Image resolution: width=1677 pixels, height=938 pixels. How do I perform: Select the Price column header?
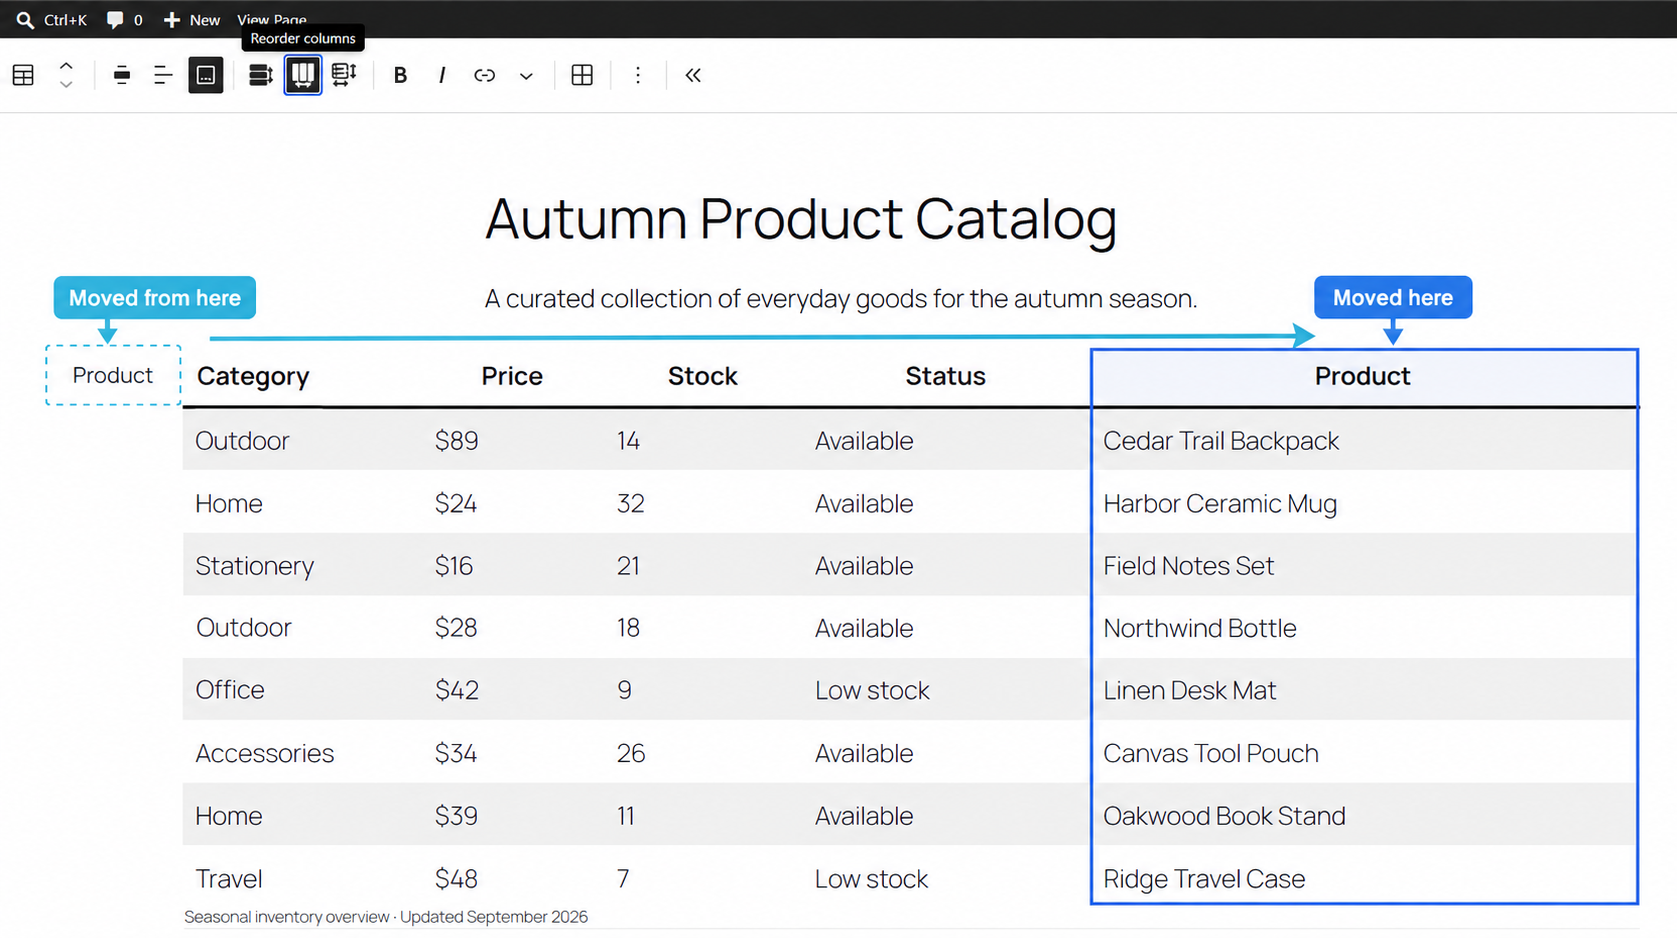point(512,376)
